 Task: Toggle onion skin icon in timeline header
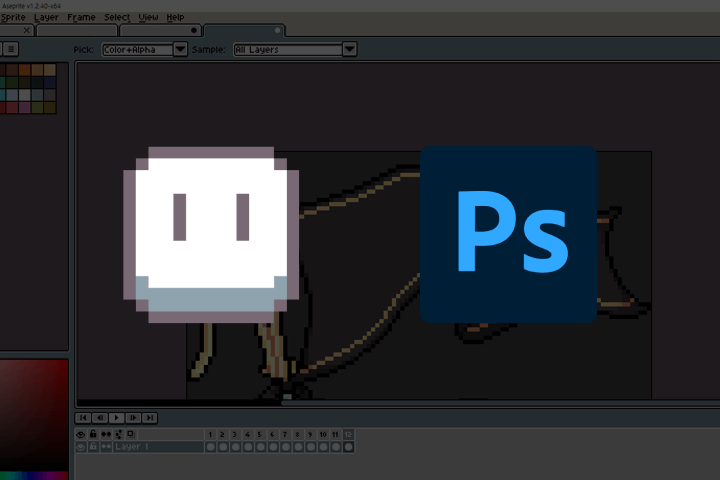click(x=131, y=434)
